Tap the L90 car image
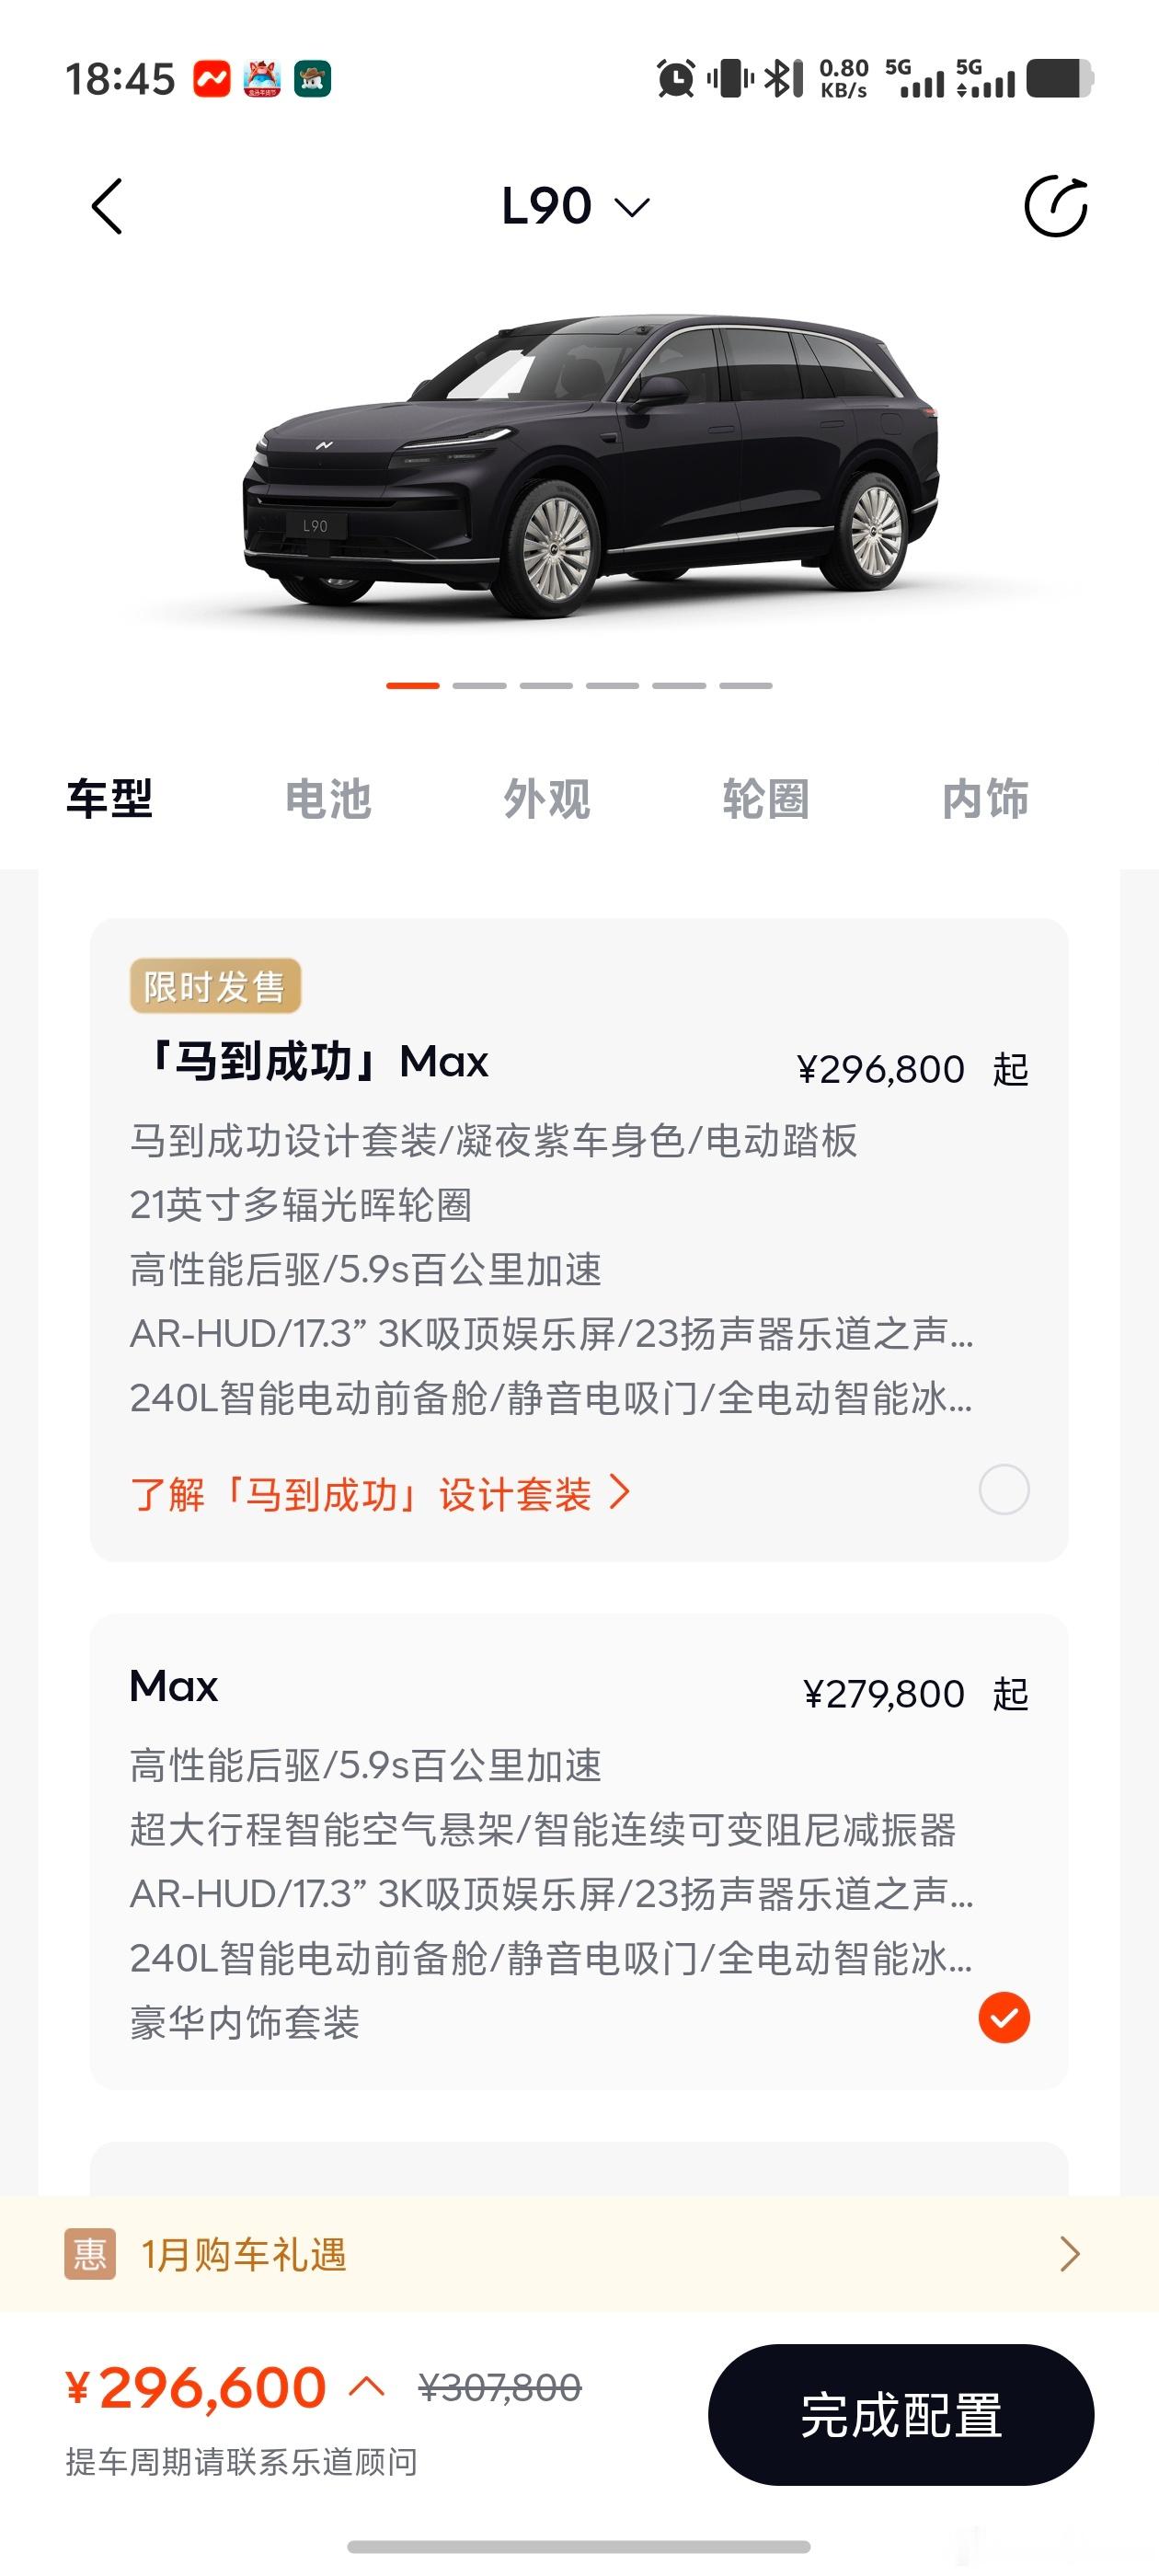 click(x=590, y=465)
